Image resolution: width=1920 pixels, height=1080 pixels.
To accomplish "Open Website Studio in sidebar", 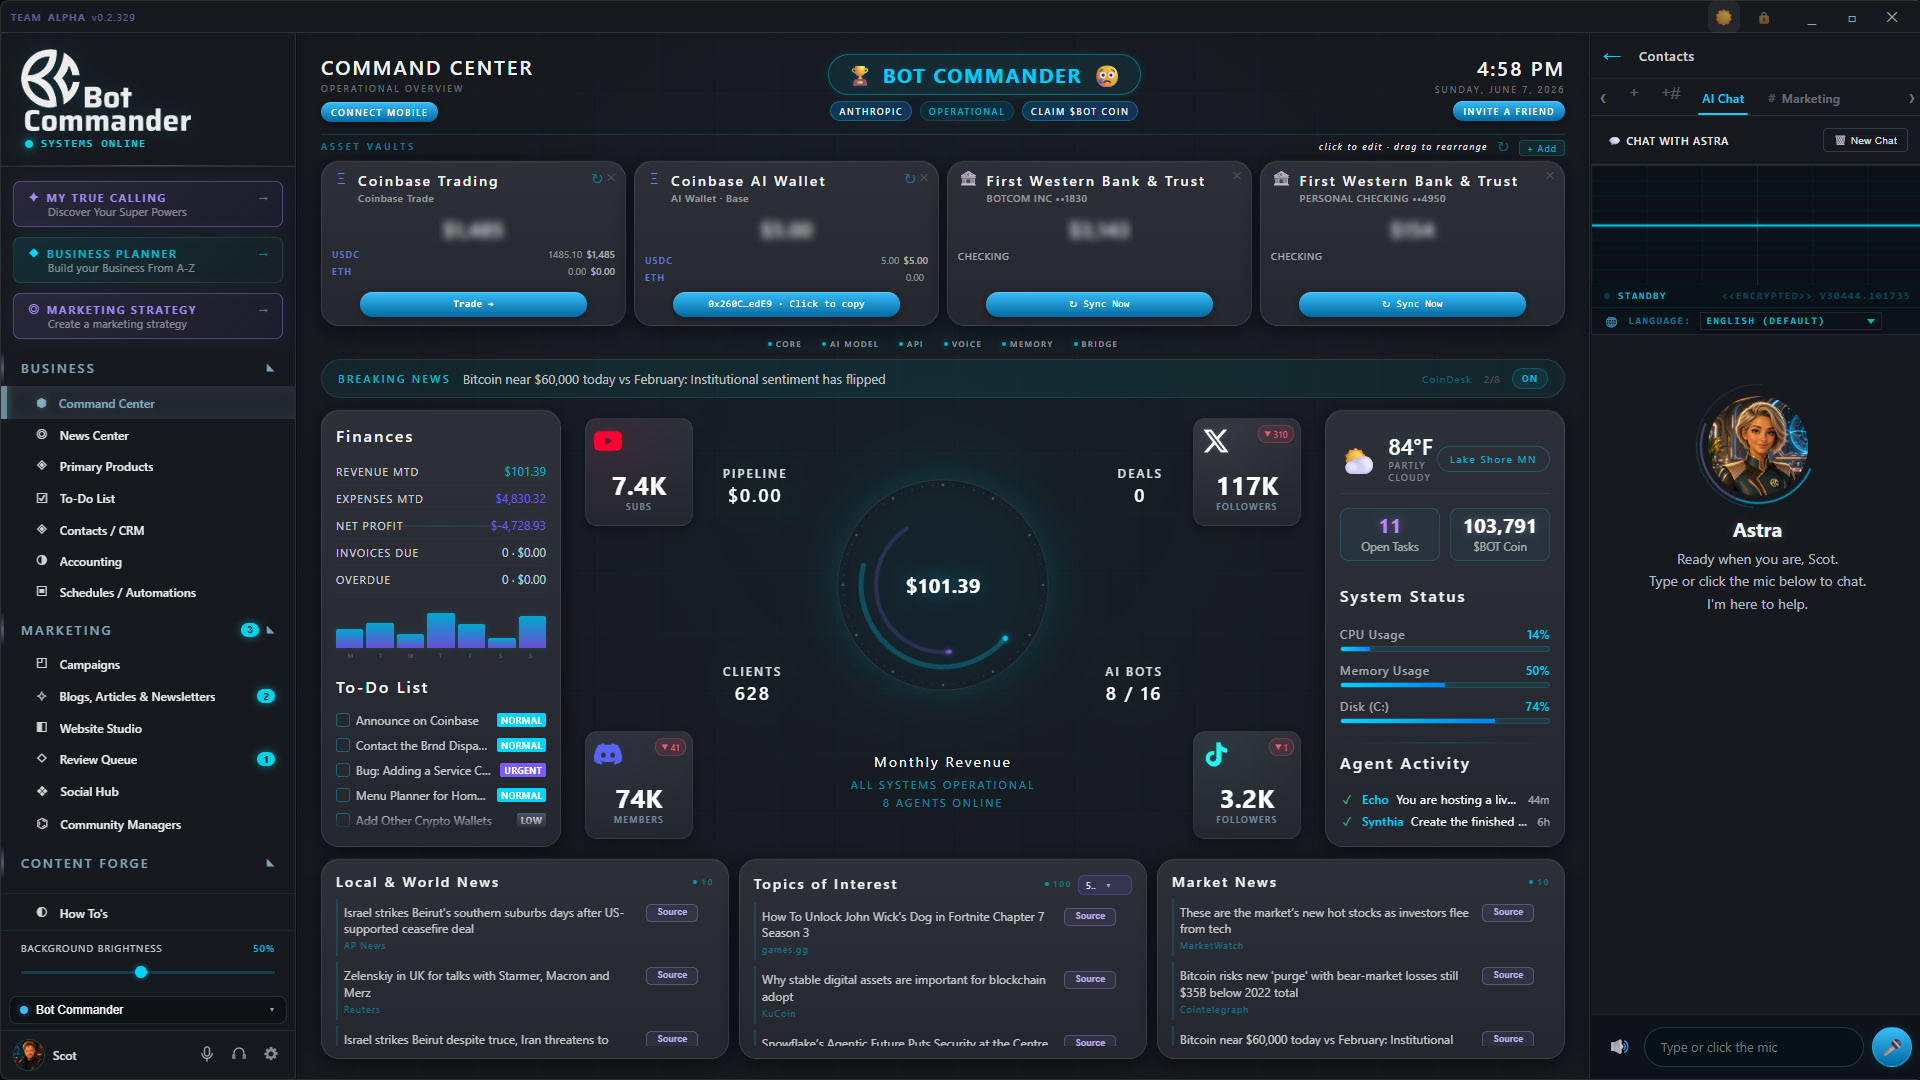I will point(100,728).
